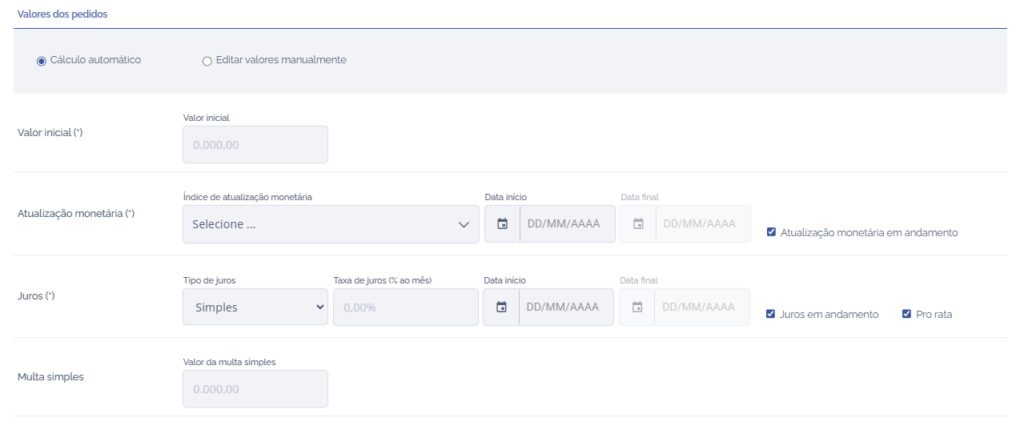1024x426 pixels.
Task: Click the Valor inicial input field
Action: 255,144
